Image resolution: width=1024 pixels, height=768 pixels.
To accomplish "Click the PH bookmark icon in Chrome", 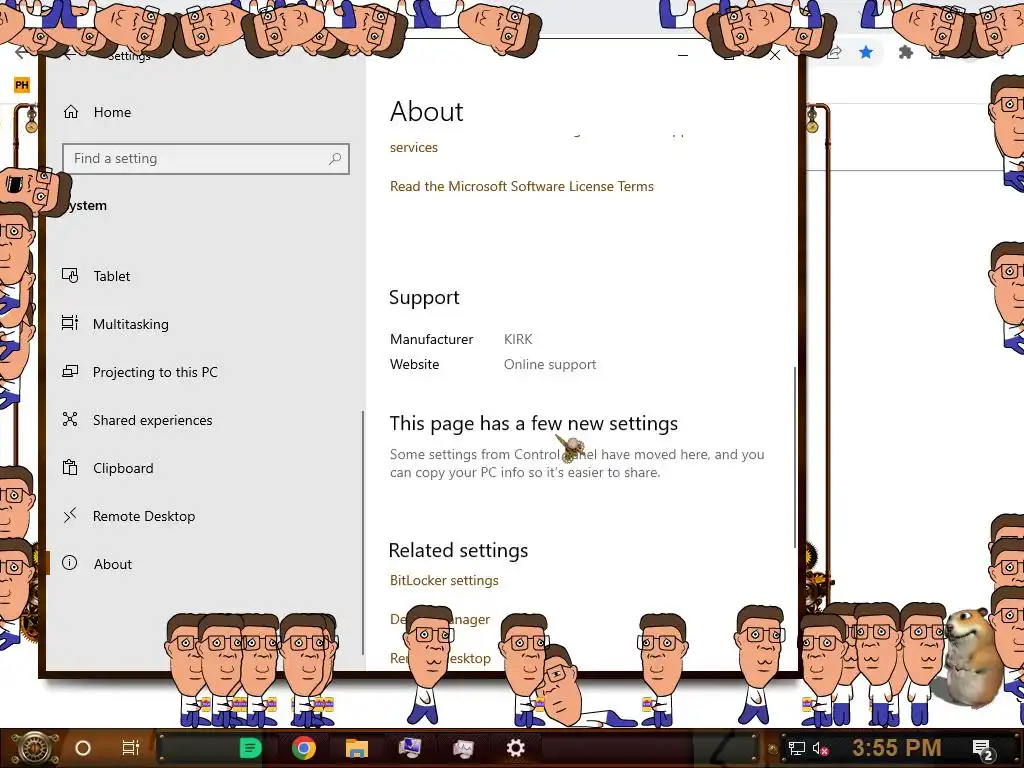I will [x=22, y=85].
